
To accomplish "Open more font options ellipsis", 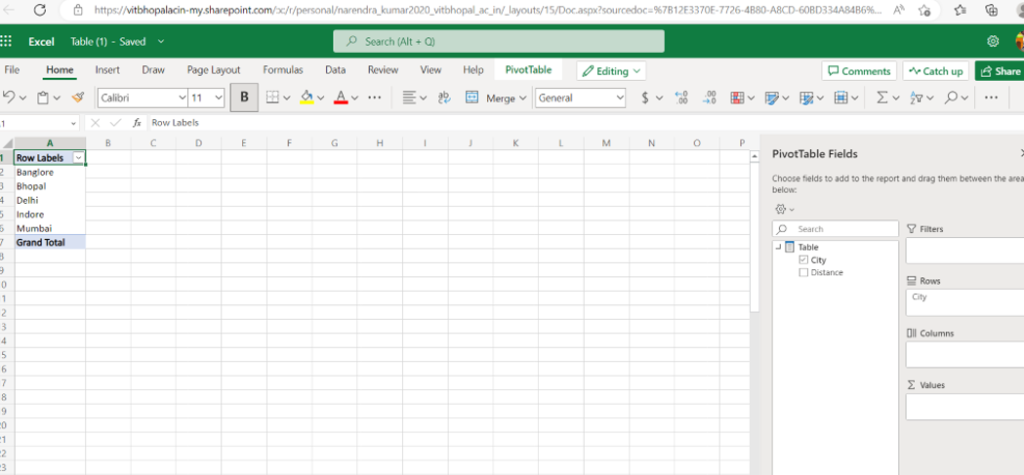I will [x=374, y=97].
